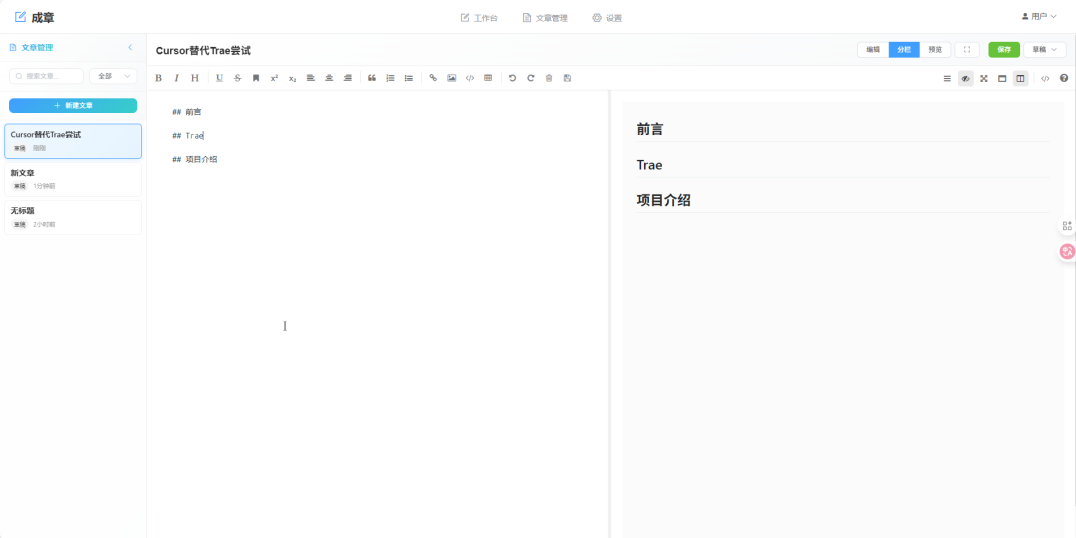Viewport: 1076px width, 538px height.
Task: Switch to 预览 mode
Action: point(935,49)
